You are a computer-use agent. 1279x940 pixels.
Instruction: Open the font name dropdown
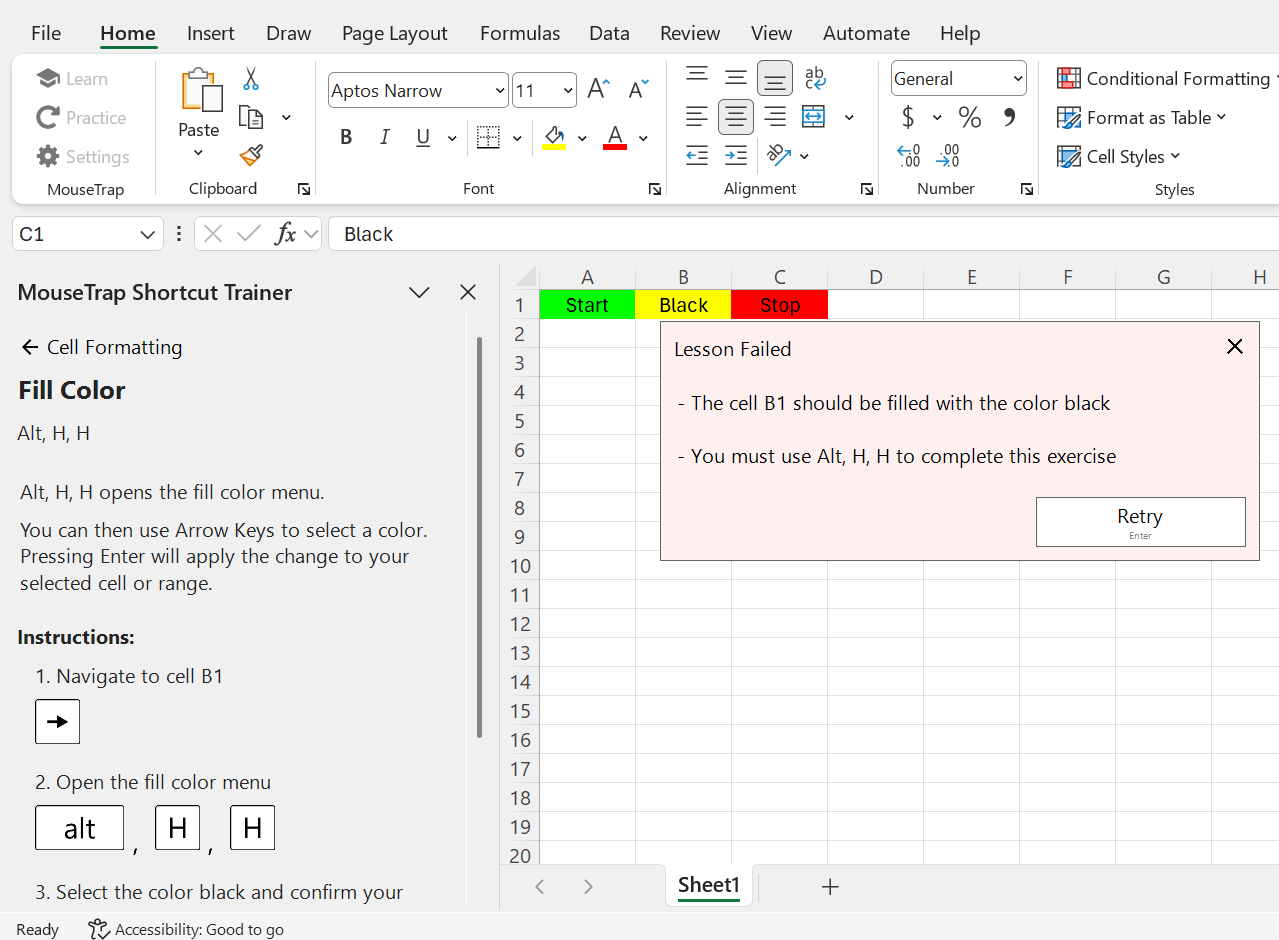pyautogui.click(x=417, y=90)
